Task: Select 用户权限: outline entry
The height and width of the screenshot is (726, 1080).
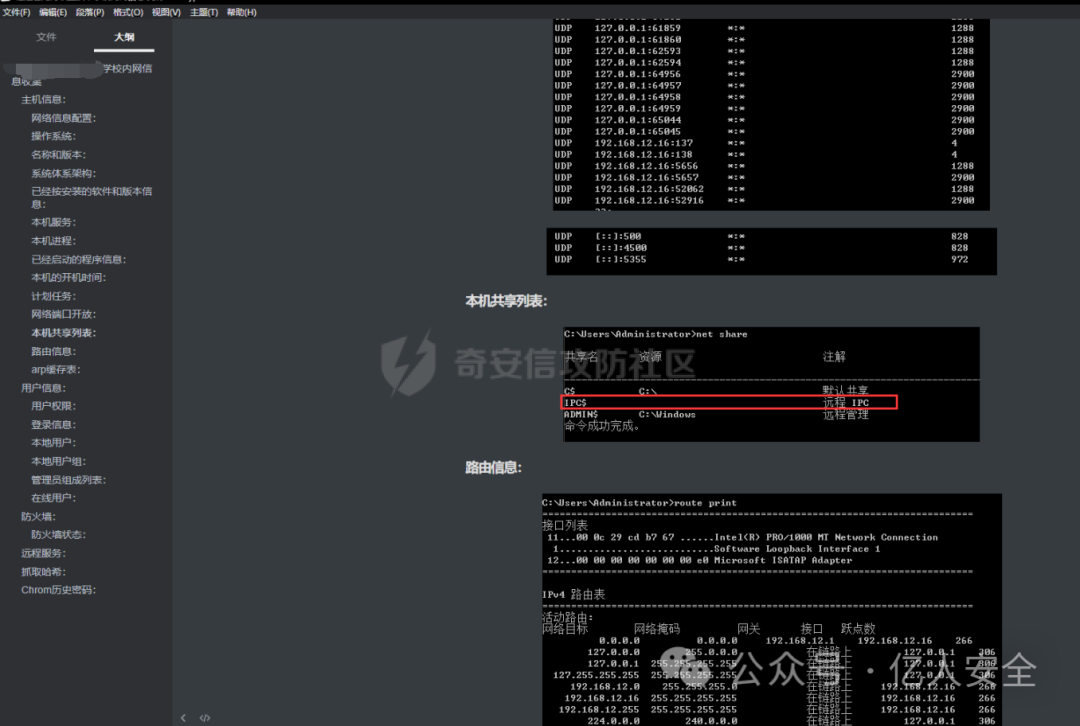Action: [53, 406]
